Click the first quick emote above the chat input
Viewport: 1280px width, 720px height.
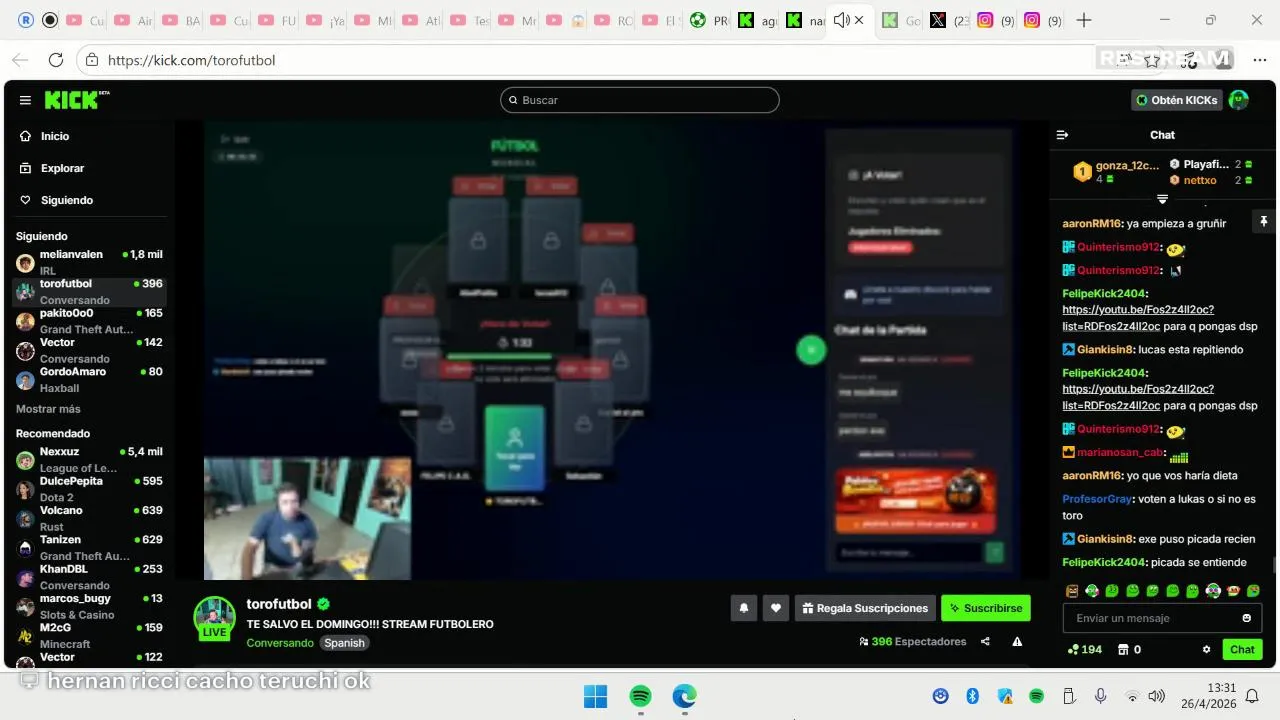point(1072,591)
